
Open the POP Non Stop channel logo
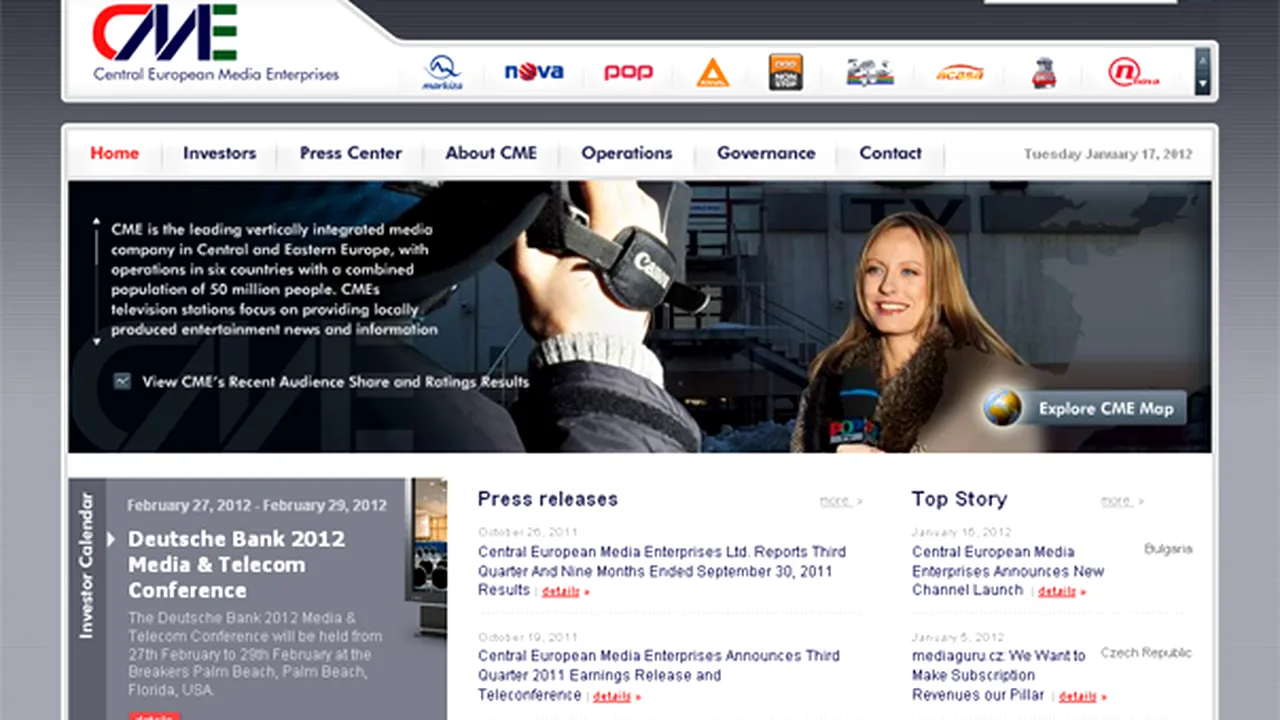[x=786, y=72]
